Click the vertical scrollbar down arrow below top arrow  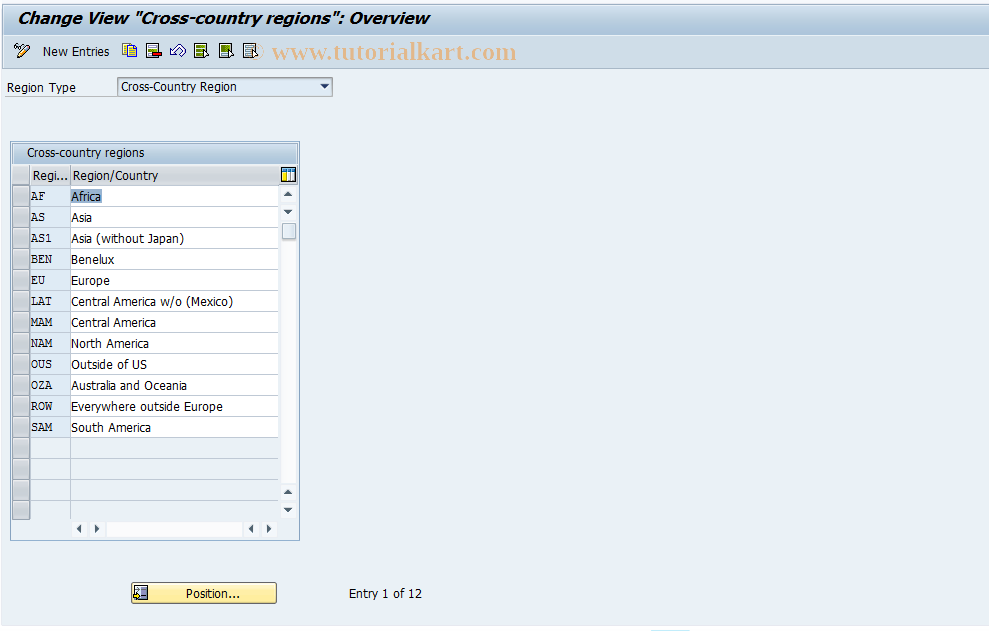[x=288, y=212]
